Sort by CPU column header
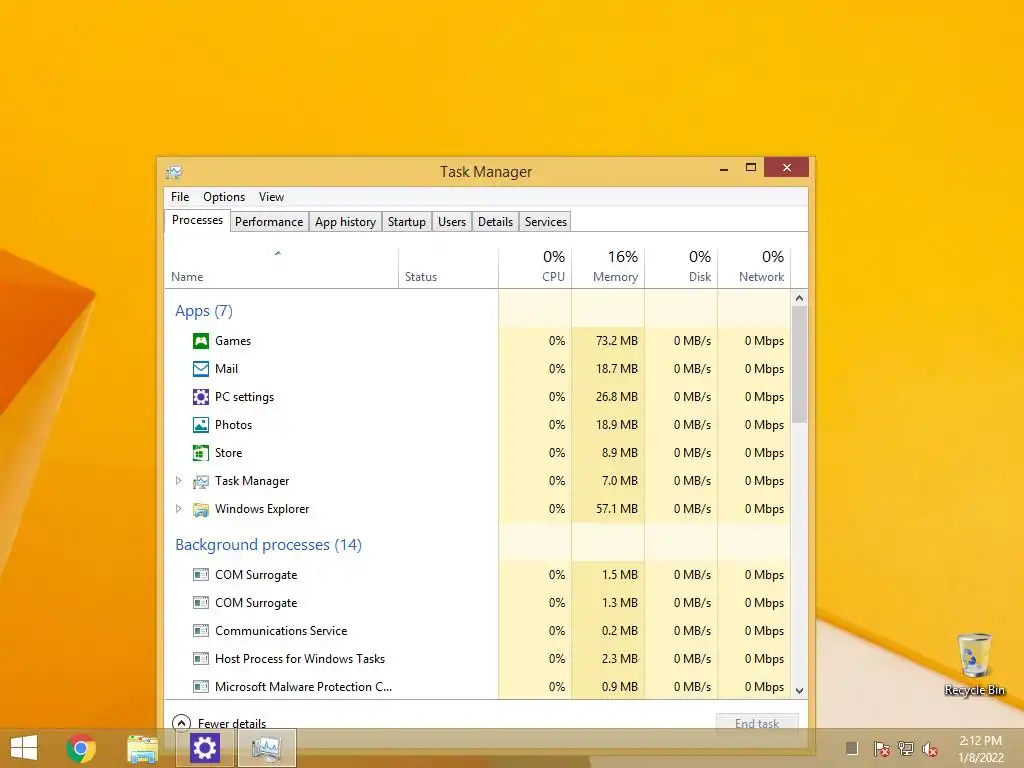 point(536,268)
